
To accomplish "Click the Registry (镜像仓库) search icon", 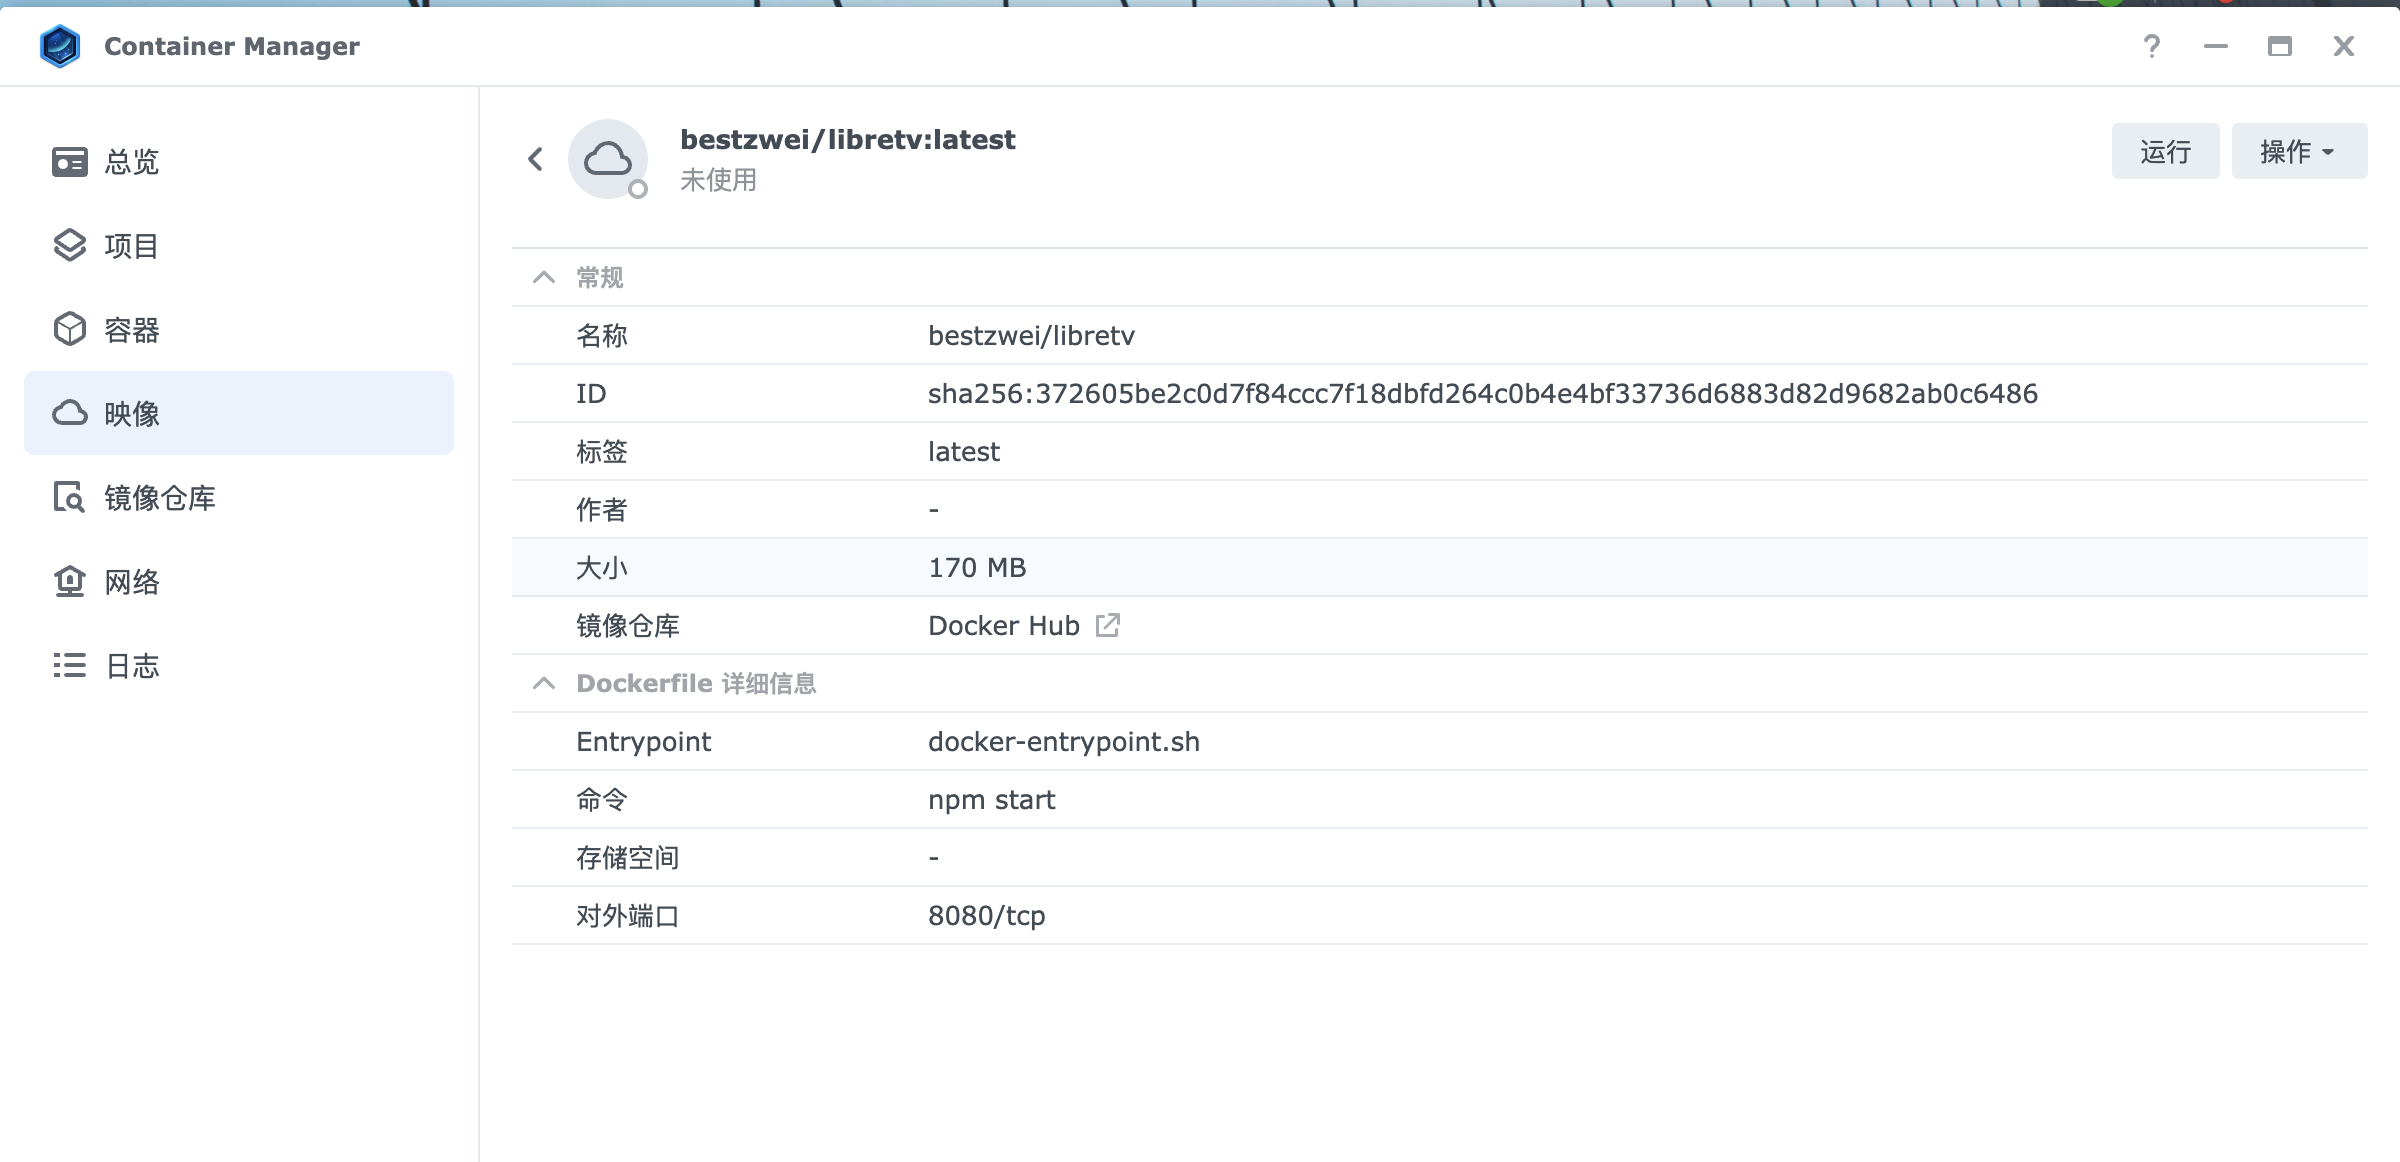I will tap(69, 497).
